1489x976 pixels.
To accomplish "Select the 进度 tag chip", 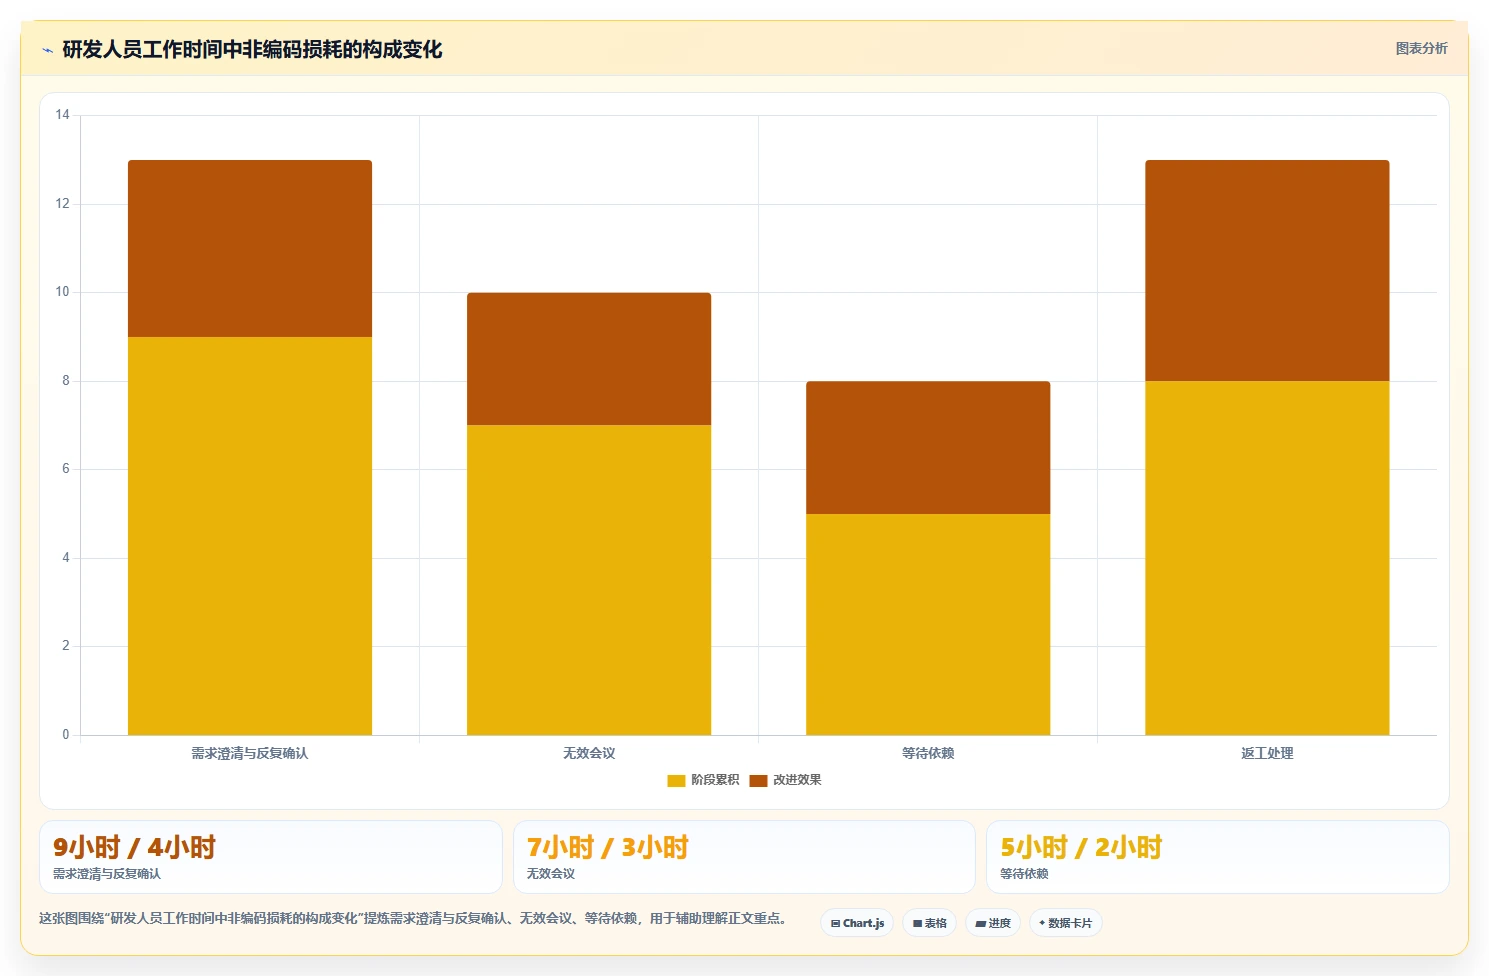I will pyautogui.click(x=992, y=923).
